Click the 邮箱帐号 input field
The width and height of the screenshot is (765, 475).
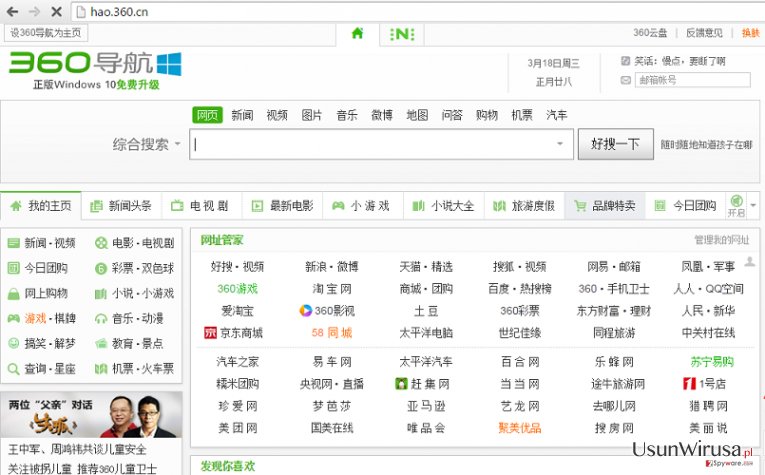click(x=692, y=80)
